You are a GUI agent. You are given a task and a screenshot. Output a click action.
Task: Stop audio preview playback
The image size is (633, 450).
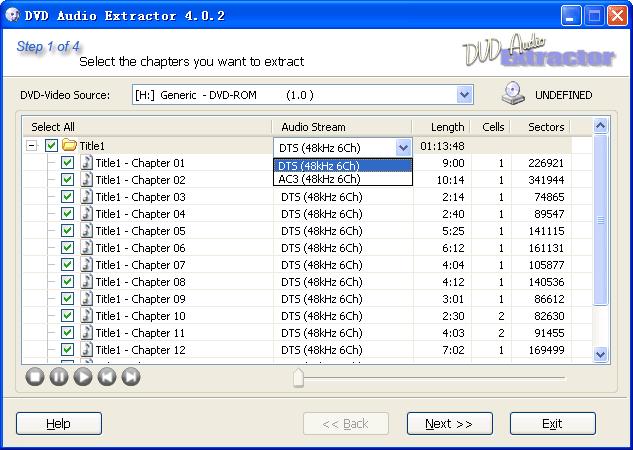point(35,377)
